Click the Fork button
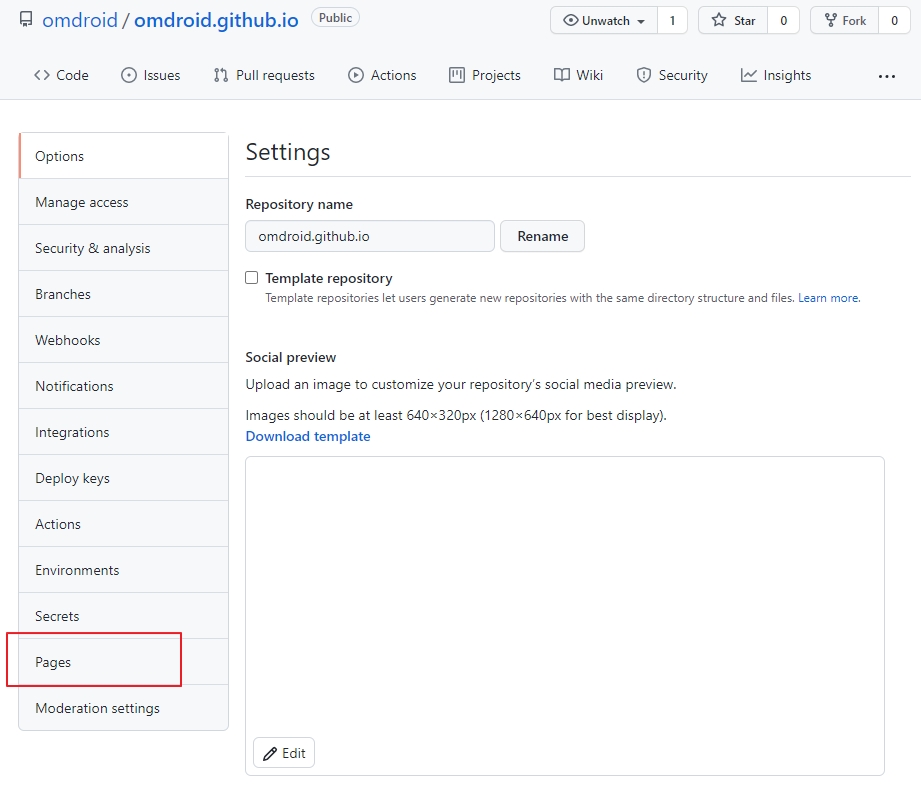This screenshot has height=788, width=921. [845, 21]
